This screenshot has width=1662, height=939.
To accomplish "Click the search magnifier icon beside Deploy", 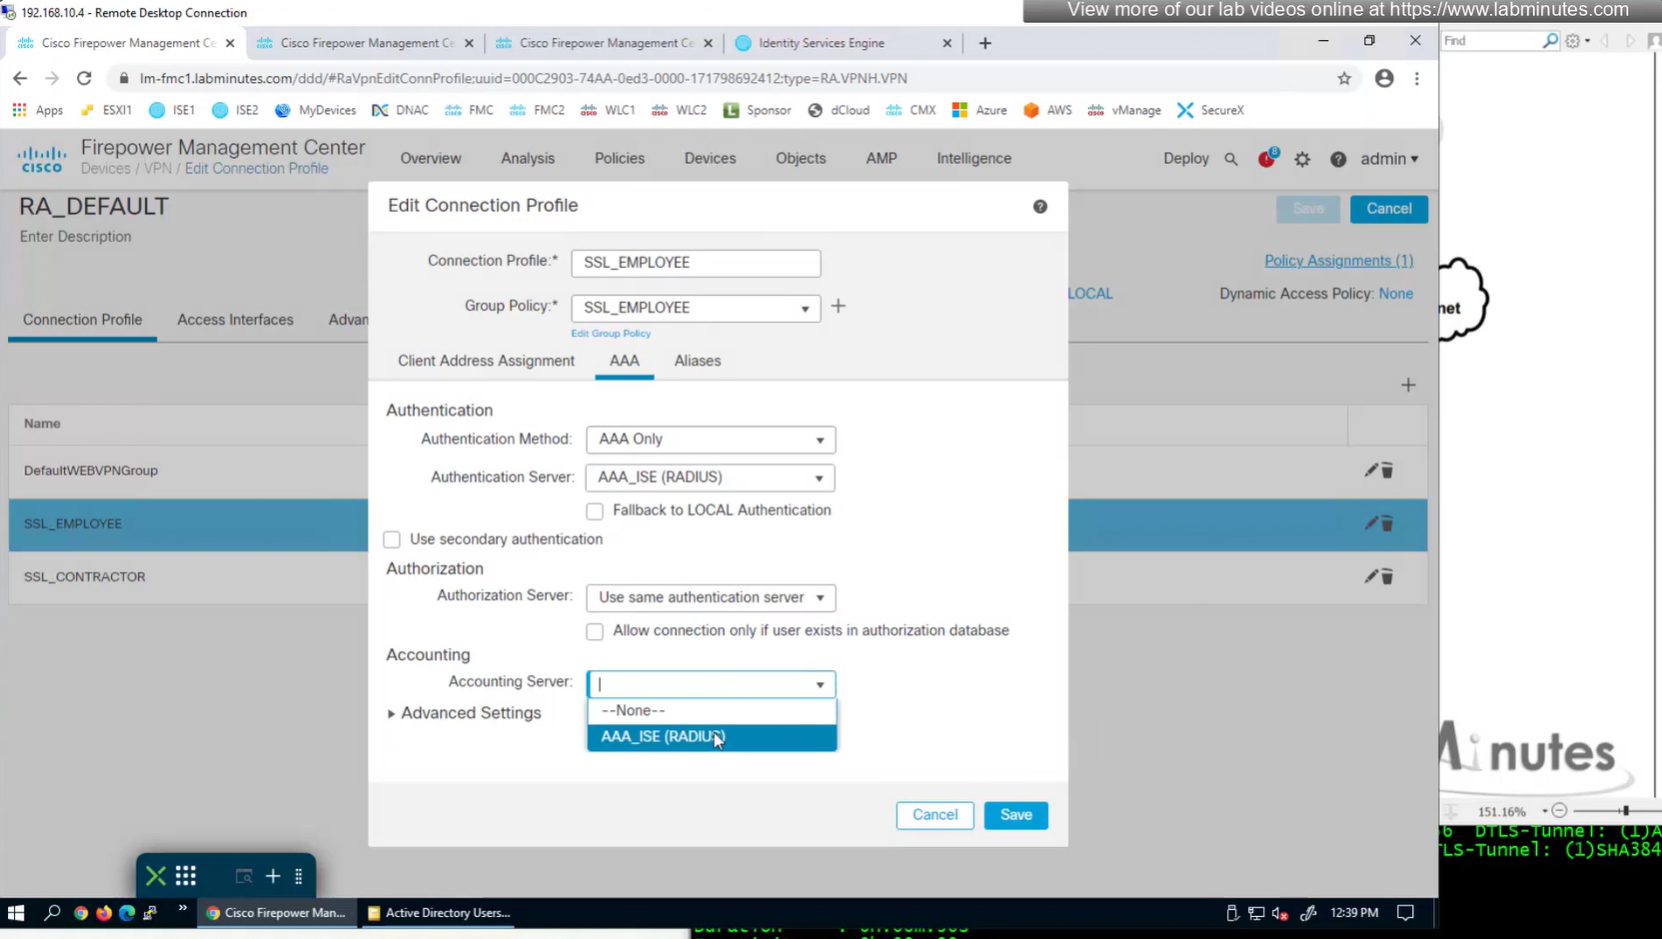I will point(1231,159).
